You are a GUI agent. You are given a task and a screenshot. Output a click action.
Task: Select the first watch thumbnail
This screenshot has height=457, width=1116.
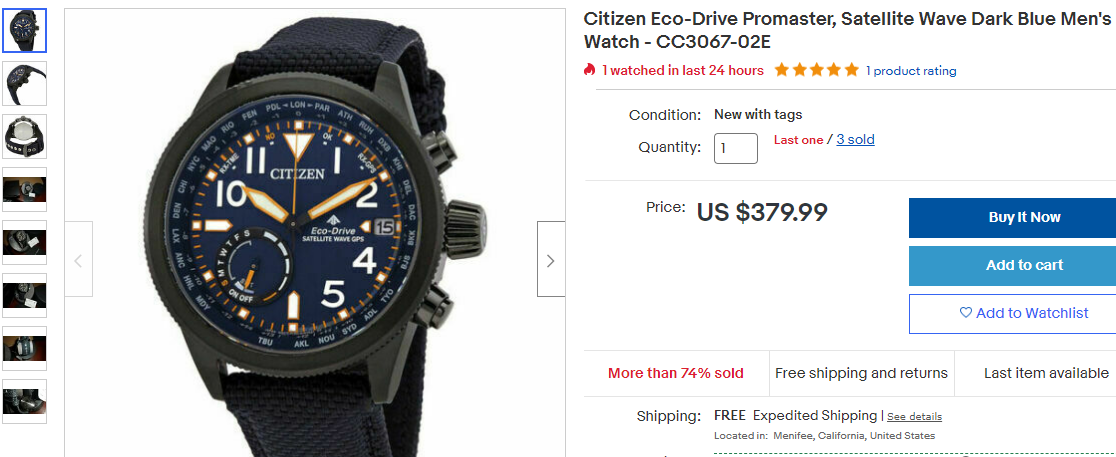pyautogui.click(x=24, y=31)
